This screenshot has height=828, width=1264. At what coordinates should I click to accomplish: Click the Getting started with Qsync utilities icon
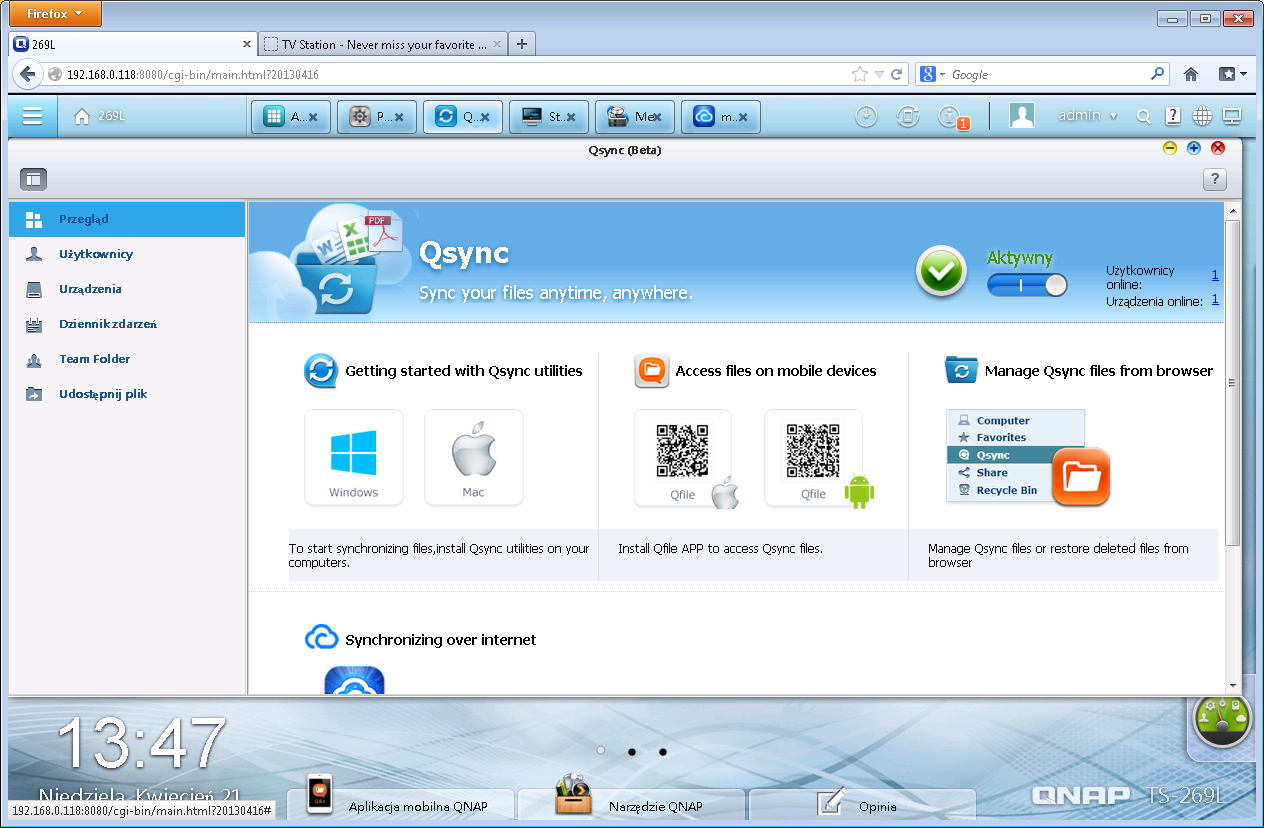321,371
